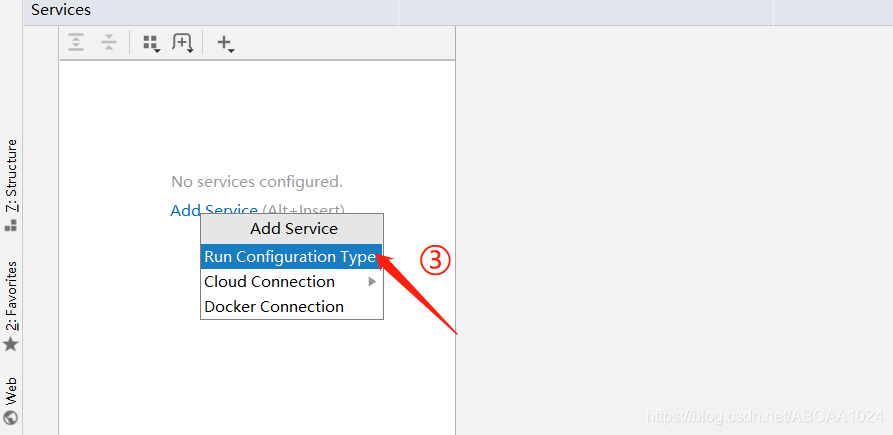
Task: Click the Add Service popup header
Action: (292, 229)
